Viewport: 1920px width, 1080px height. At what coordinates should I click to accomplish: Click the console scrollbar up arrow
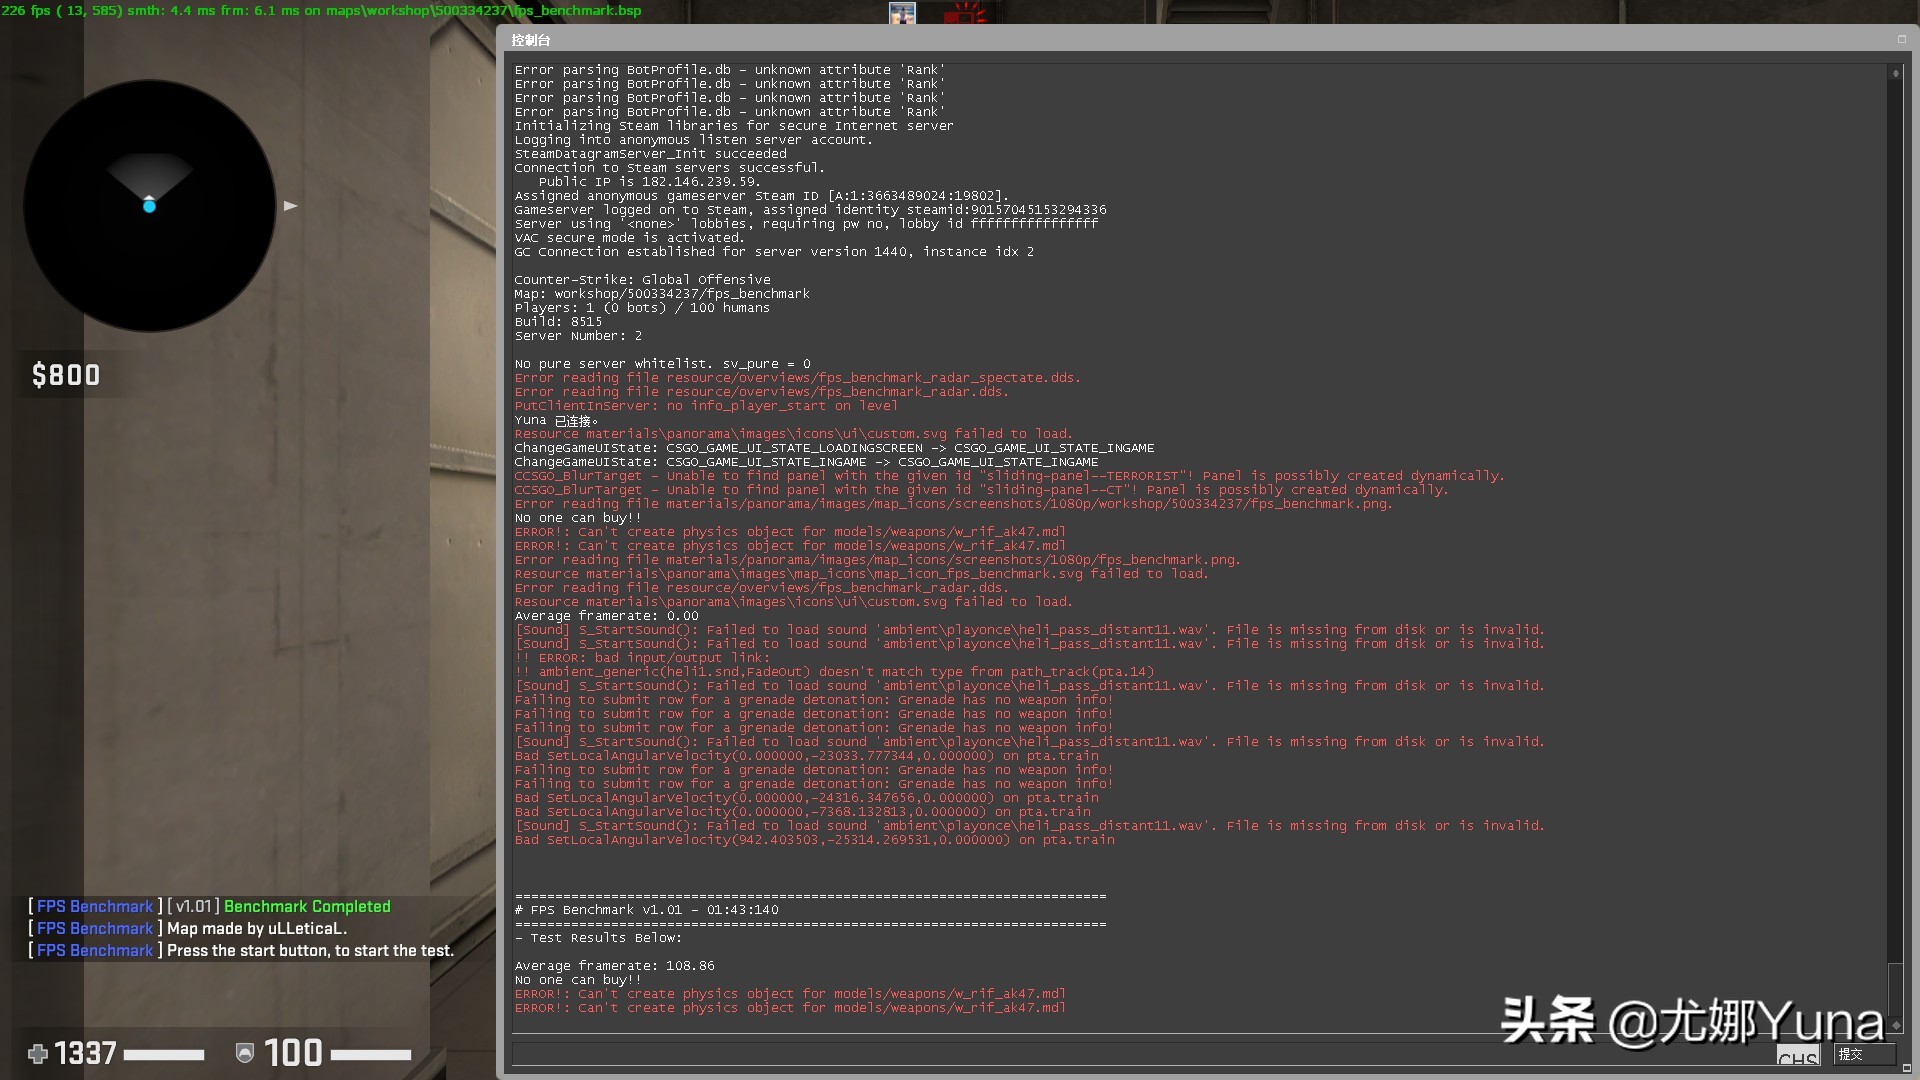click(x=1895, y=73)
